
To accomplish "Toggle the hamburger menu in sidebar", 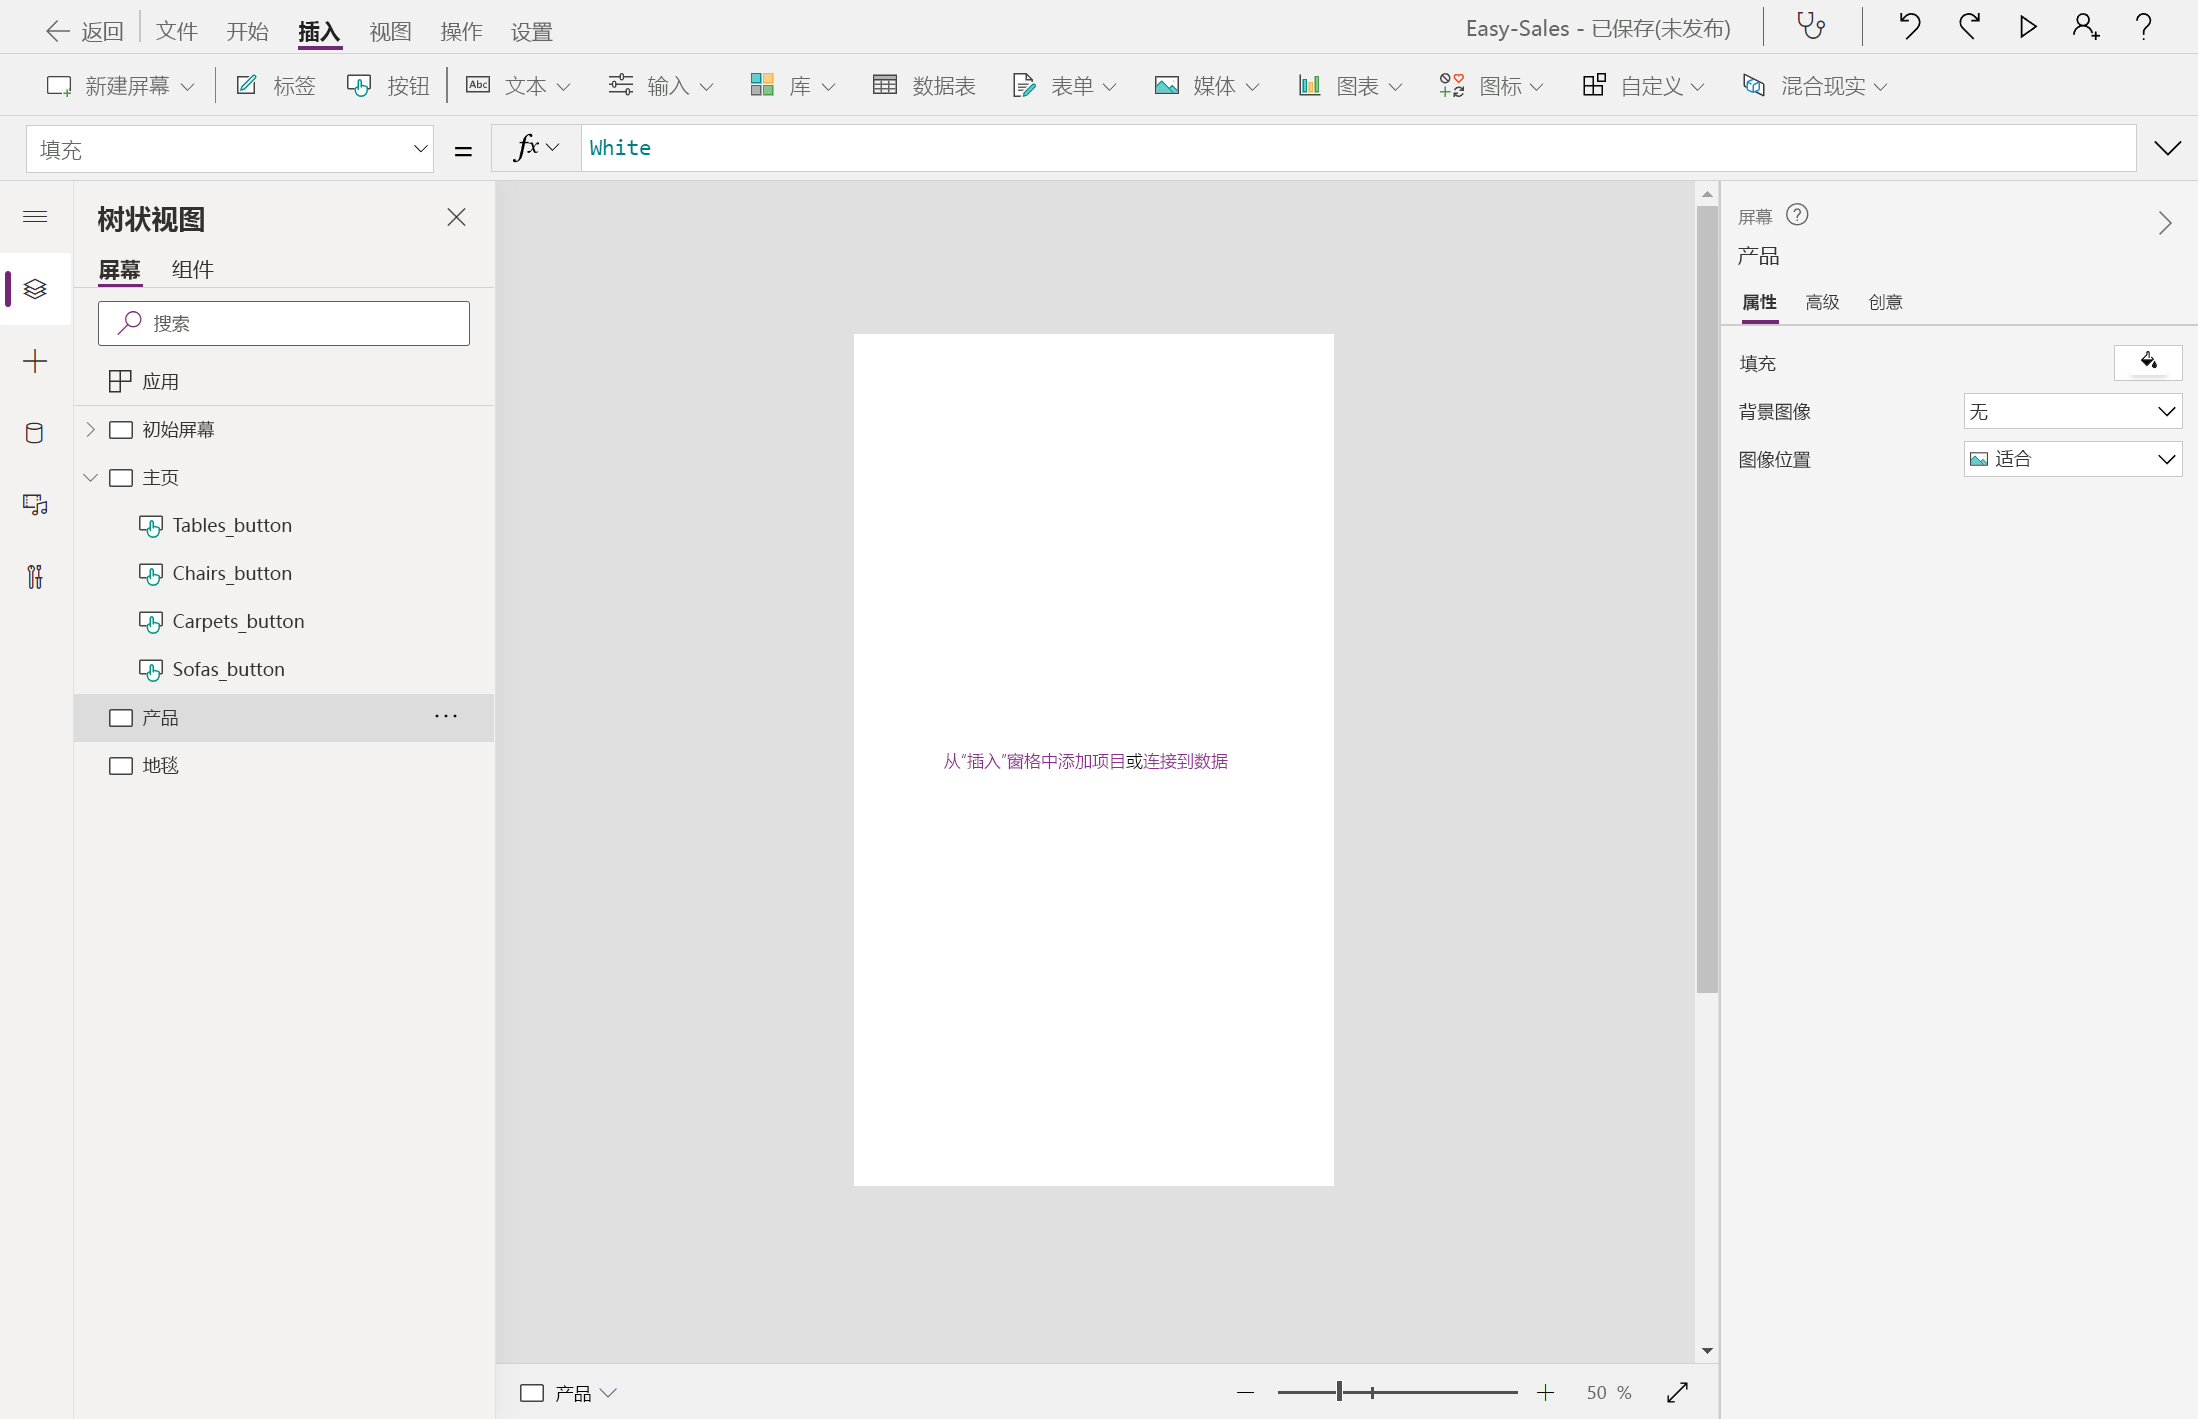I will (x=35, y=217).
